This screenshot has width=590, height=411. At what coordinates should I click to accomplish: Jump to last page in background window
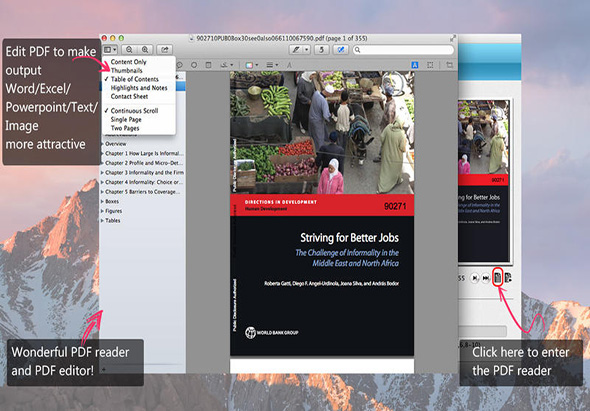coord(486,278)
